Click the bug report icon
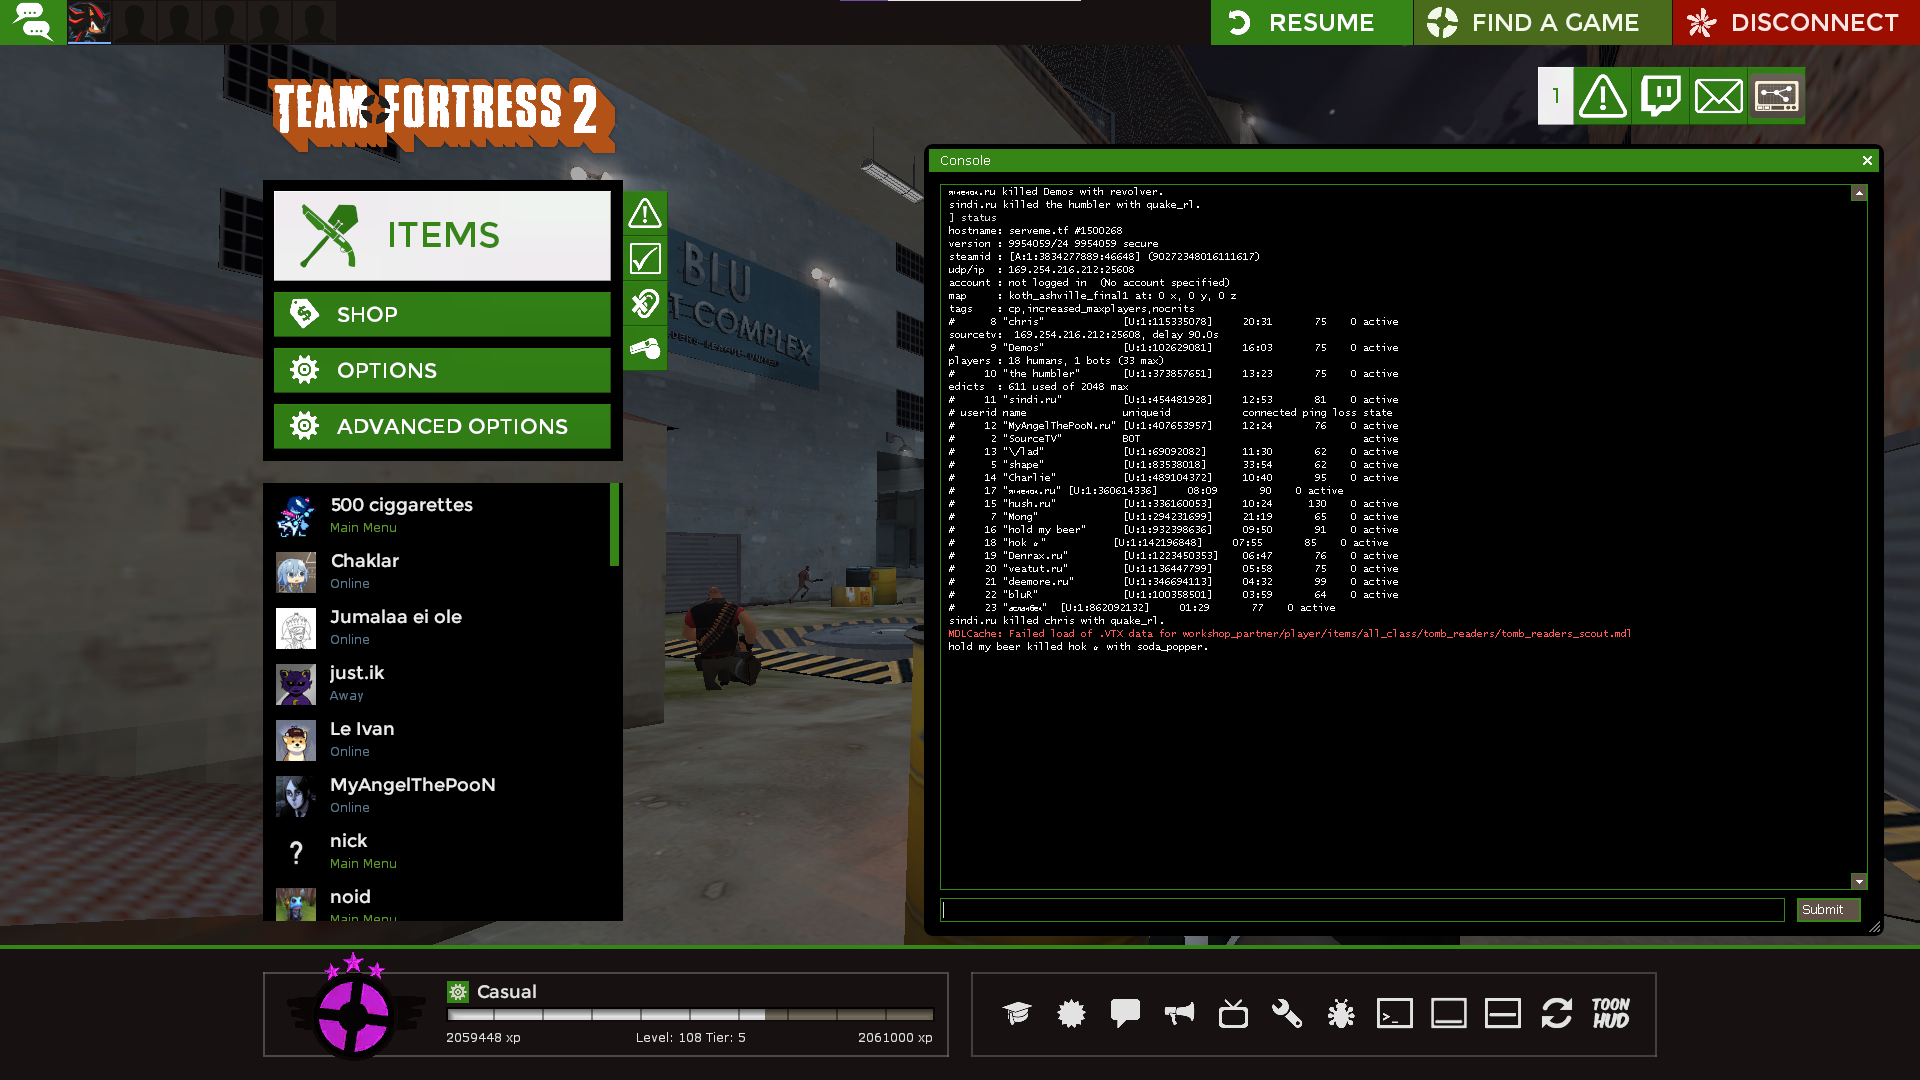1920x1080 pixels. coord(1341,1014)
